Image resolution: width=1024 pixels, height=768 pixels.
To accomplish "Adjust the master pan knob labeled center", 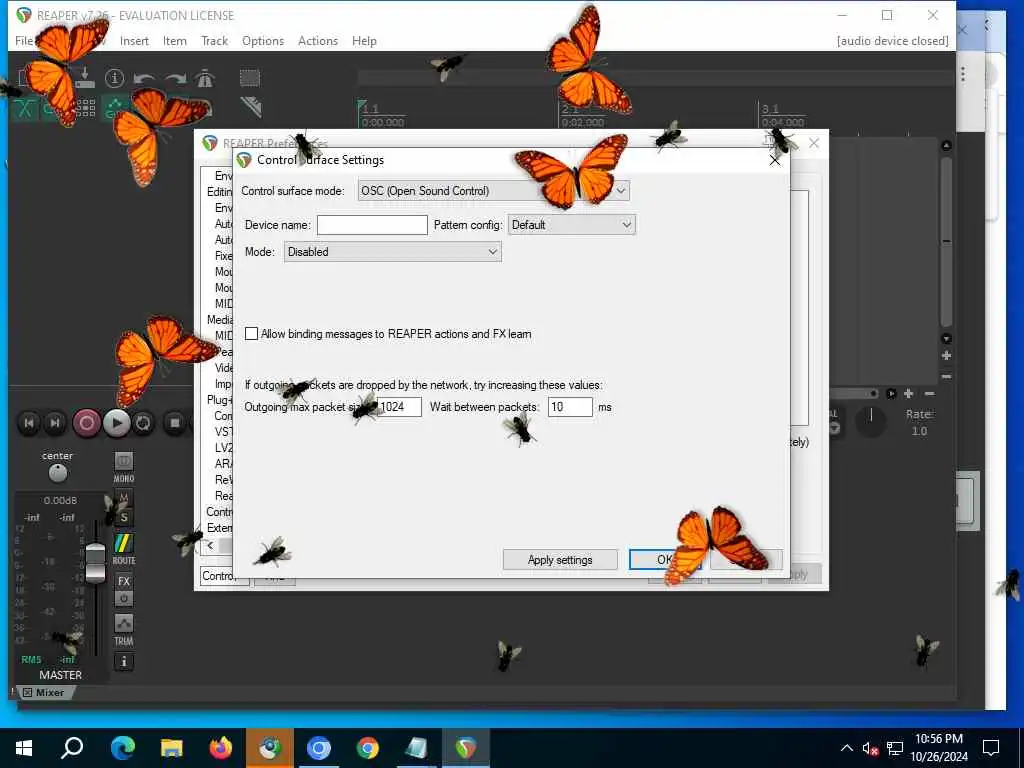I will point(57,472).
